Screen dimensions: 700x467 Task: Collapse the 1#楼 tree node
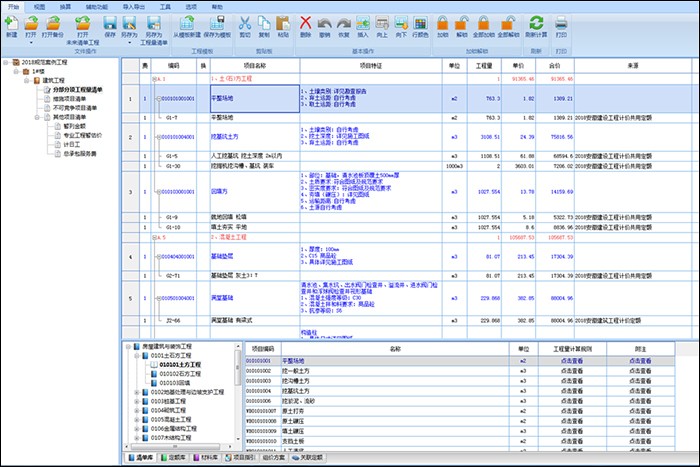click(17, 71)
